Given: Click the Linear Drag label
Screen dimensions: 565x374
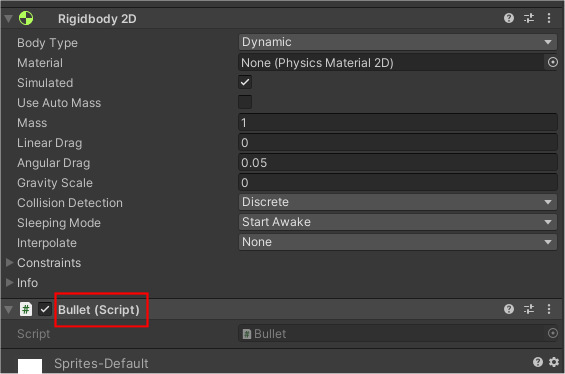Looking at the screenshot, I should (x=50, y=143).
